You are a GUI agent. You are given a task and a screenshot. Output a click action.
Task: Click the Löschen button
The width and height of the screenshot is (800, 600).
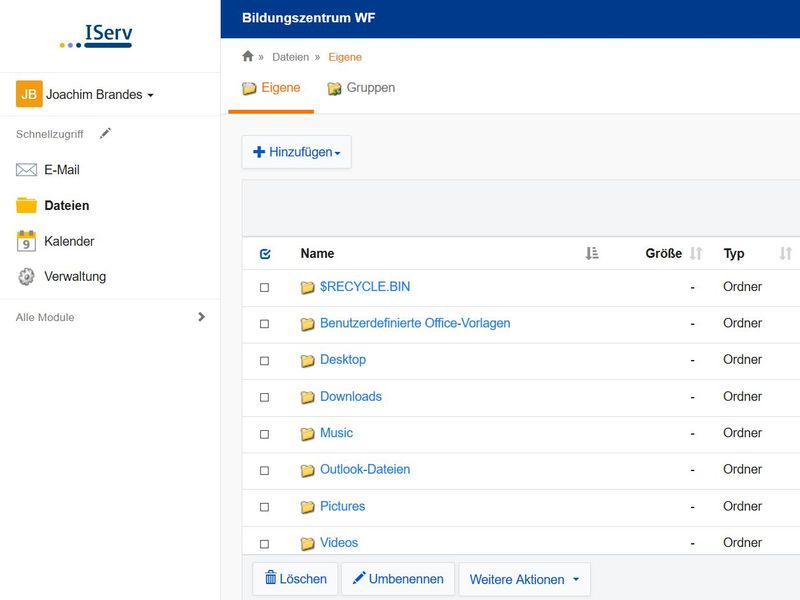coord(295,579)
